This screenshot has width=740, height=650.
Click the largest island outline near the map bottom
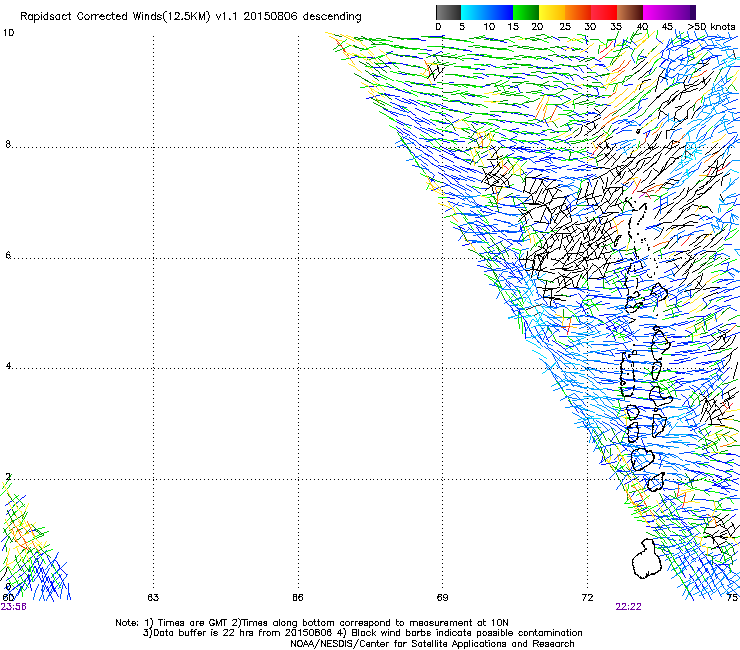click(647, 559)
